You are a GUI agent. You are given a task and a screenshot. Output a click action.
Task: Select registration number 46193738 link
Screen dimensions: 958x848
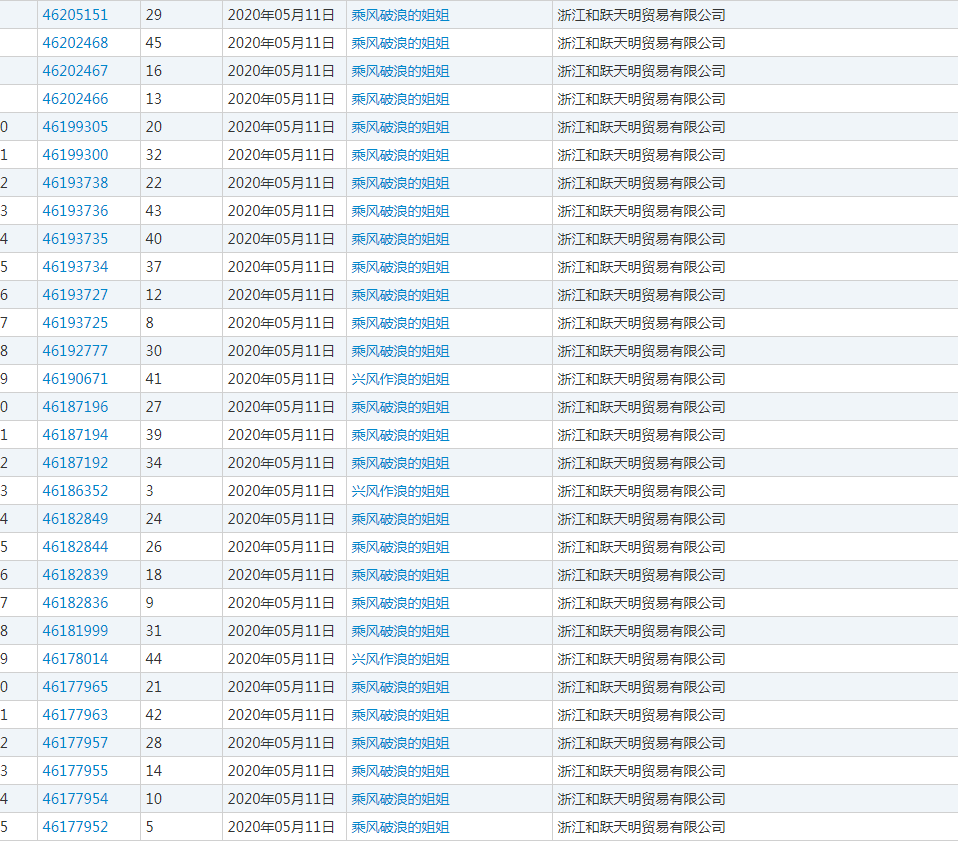click(x=75, y=183)
